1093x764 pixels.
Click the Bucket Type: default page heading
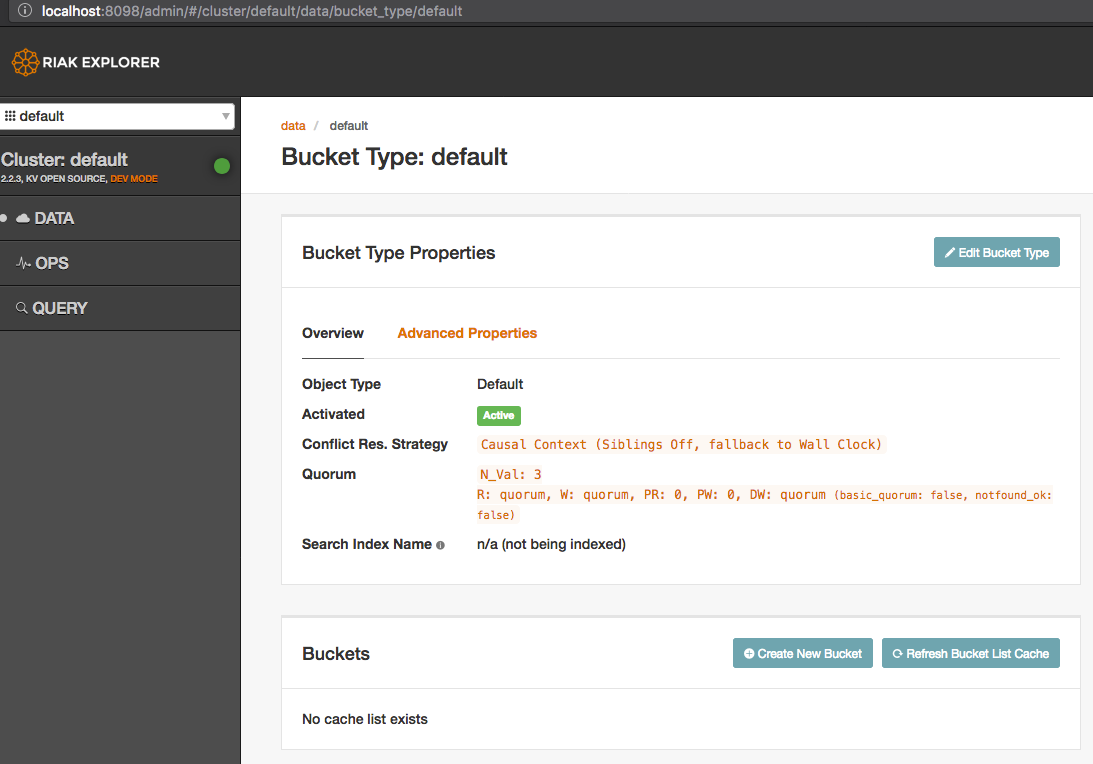pyautogui.click(x=394, y=157)
